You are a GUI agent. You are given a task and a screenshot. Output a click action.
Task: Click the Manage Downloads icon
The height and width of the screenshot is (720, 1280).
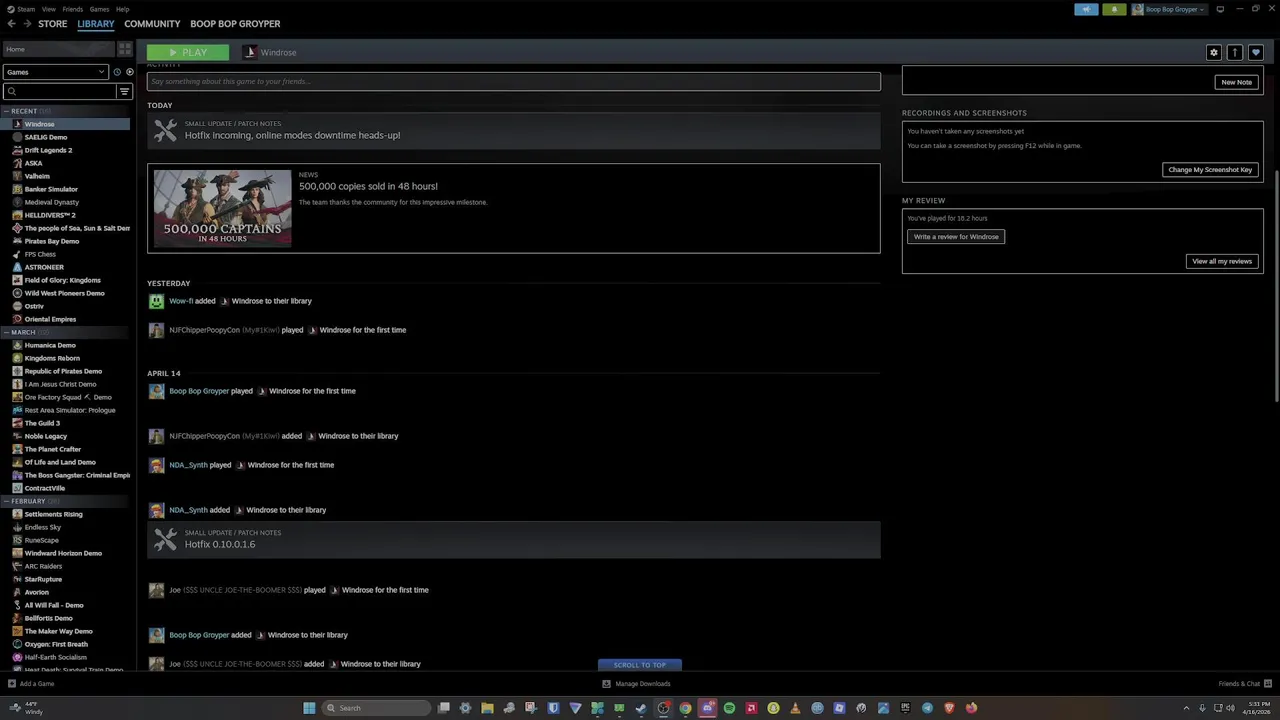coord(606,684)
